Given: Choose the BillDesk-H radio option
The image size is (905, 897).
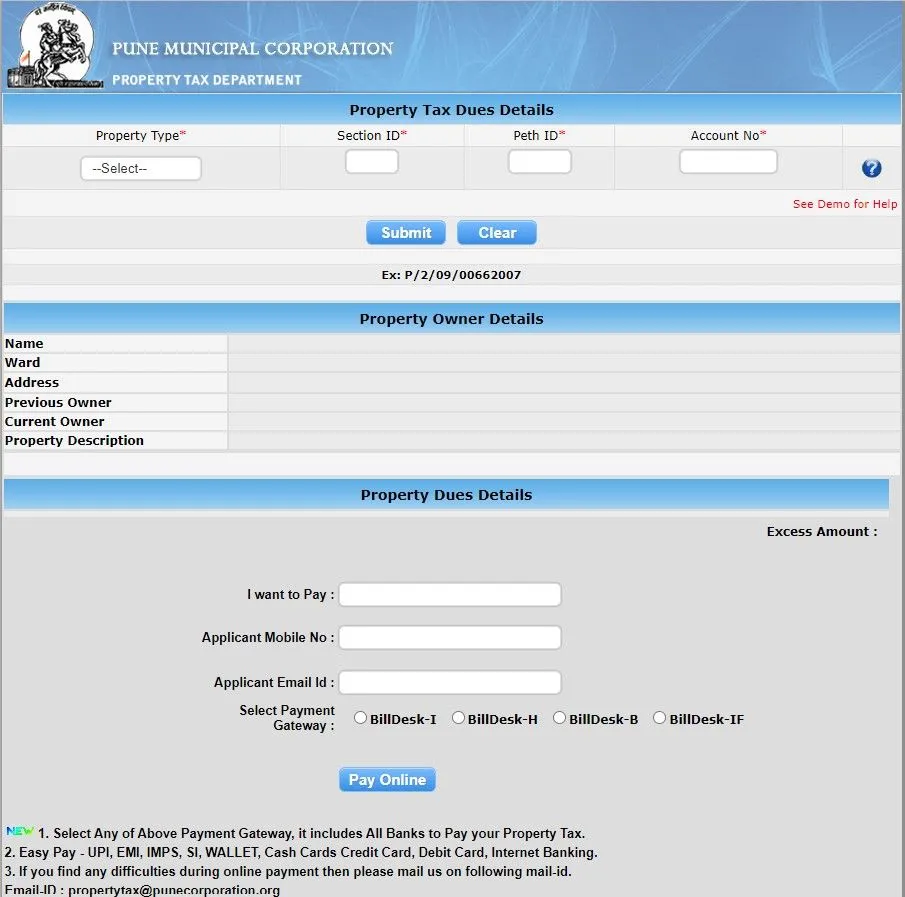Looking at the screenshot, I should tap(459, 718).
